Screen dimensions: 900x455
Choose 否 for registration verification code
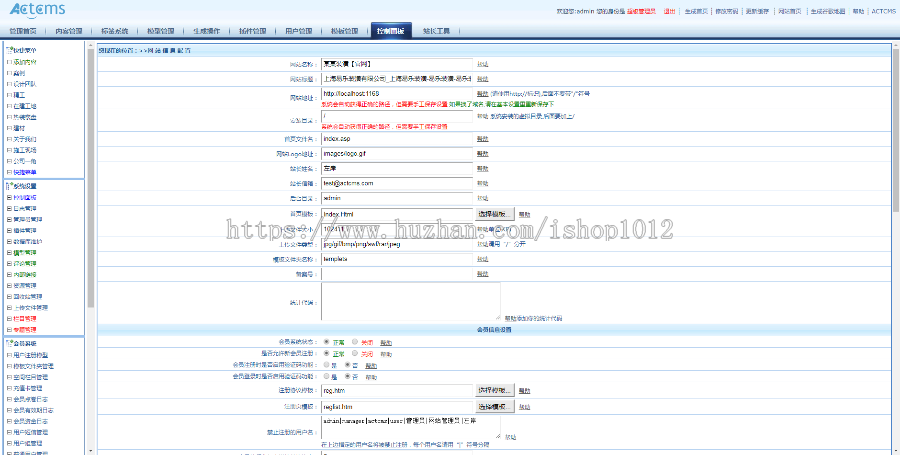point(348,365)
